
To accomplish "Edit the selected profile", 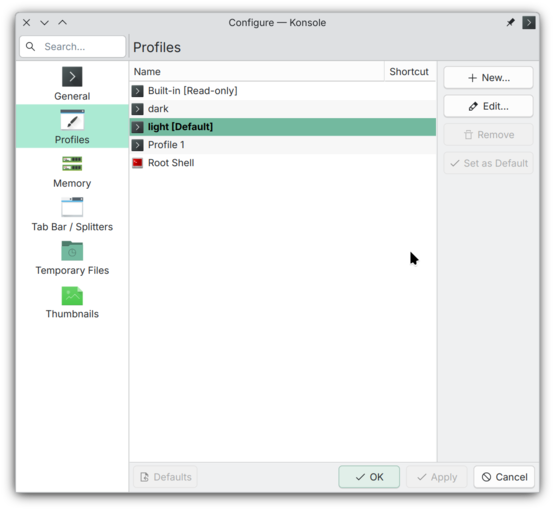I will pos(488,106).
